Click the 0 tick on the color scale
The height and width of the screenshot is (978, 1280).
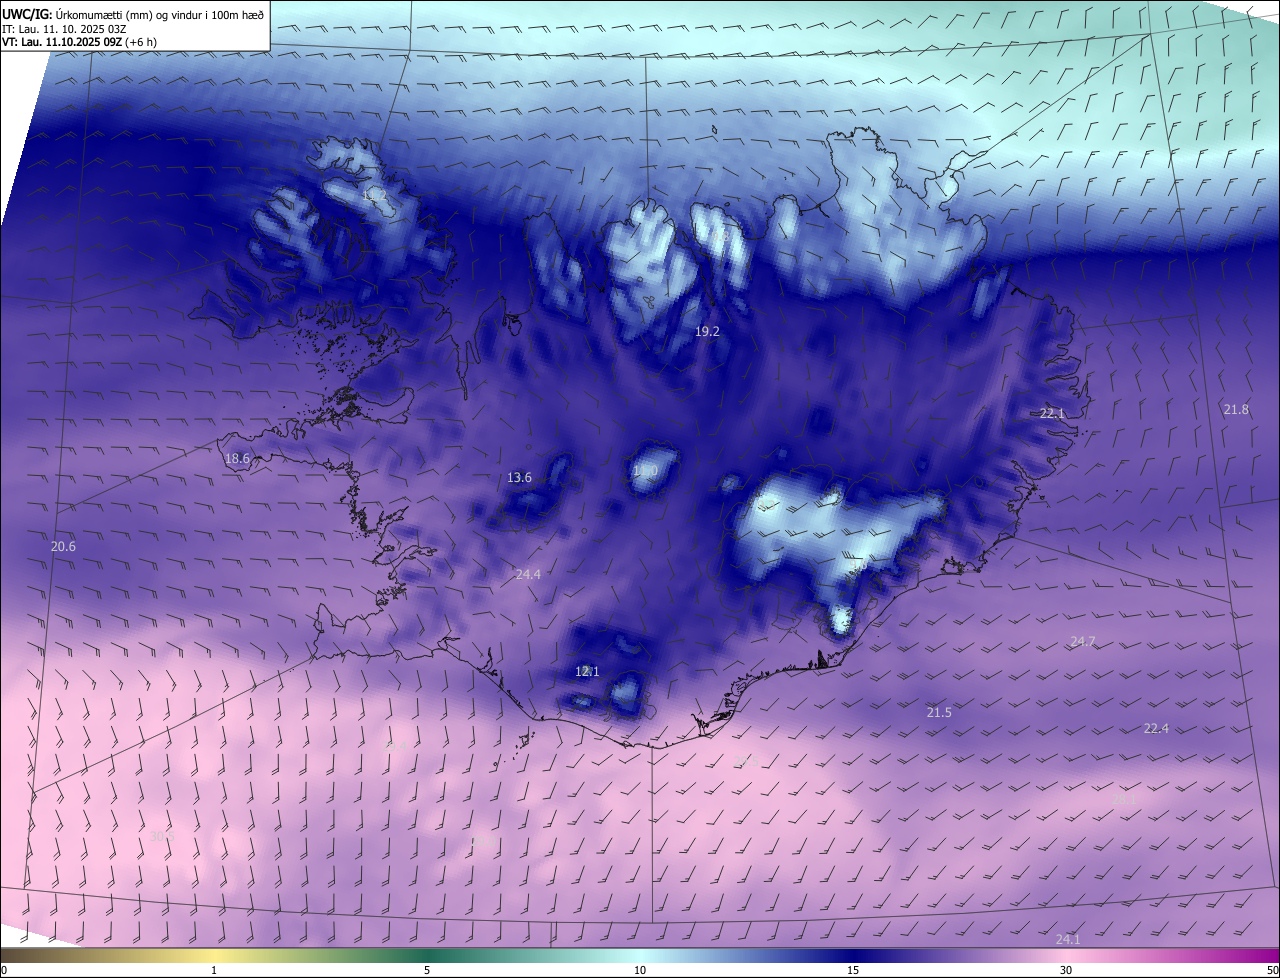pos(4,970)
